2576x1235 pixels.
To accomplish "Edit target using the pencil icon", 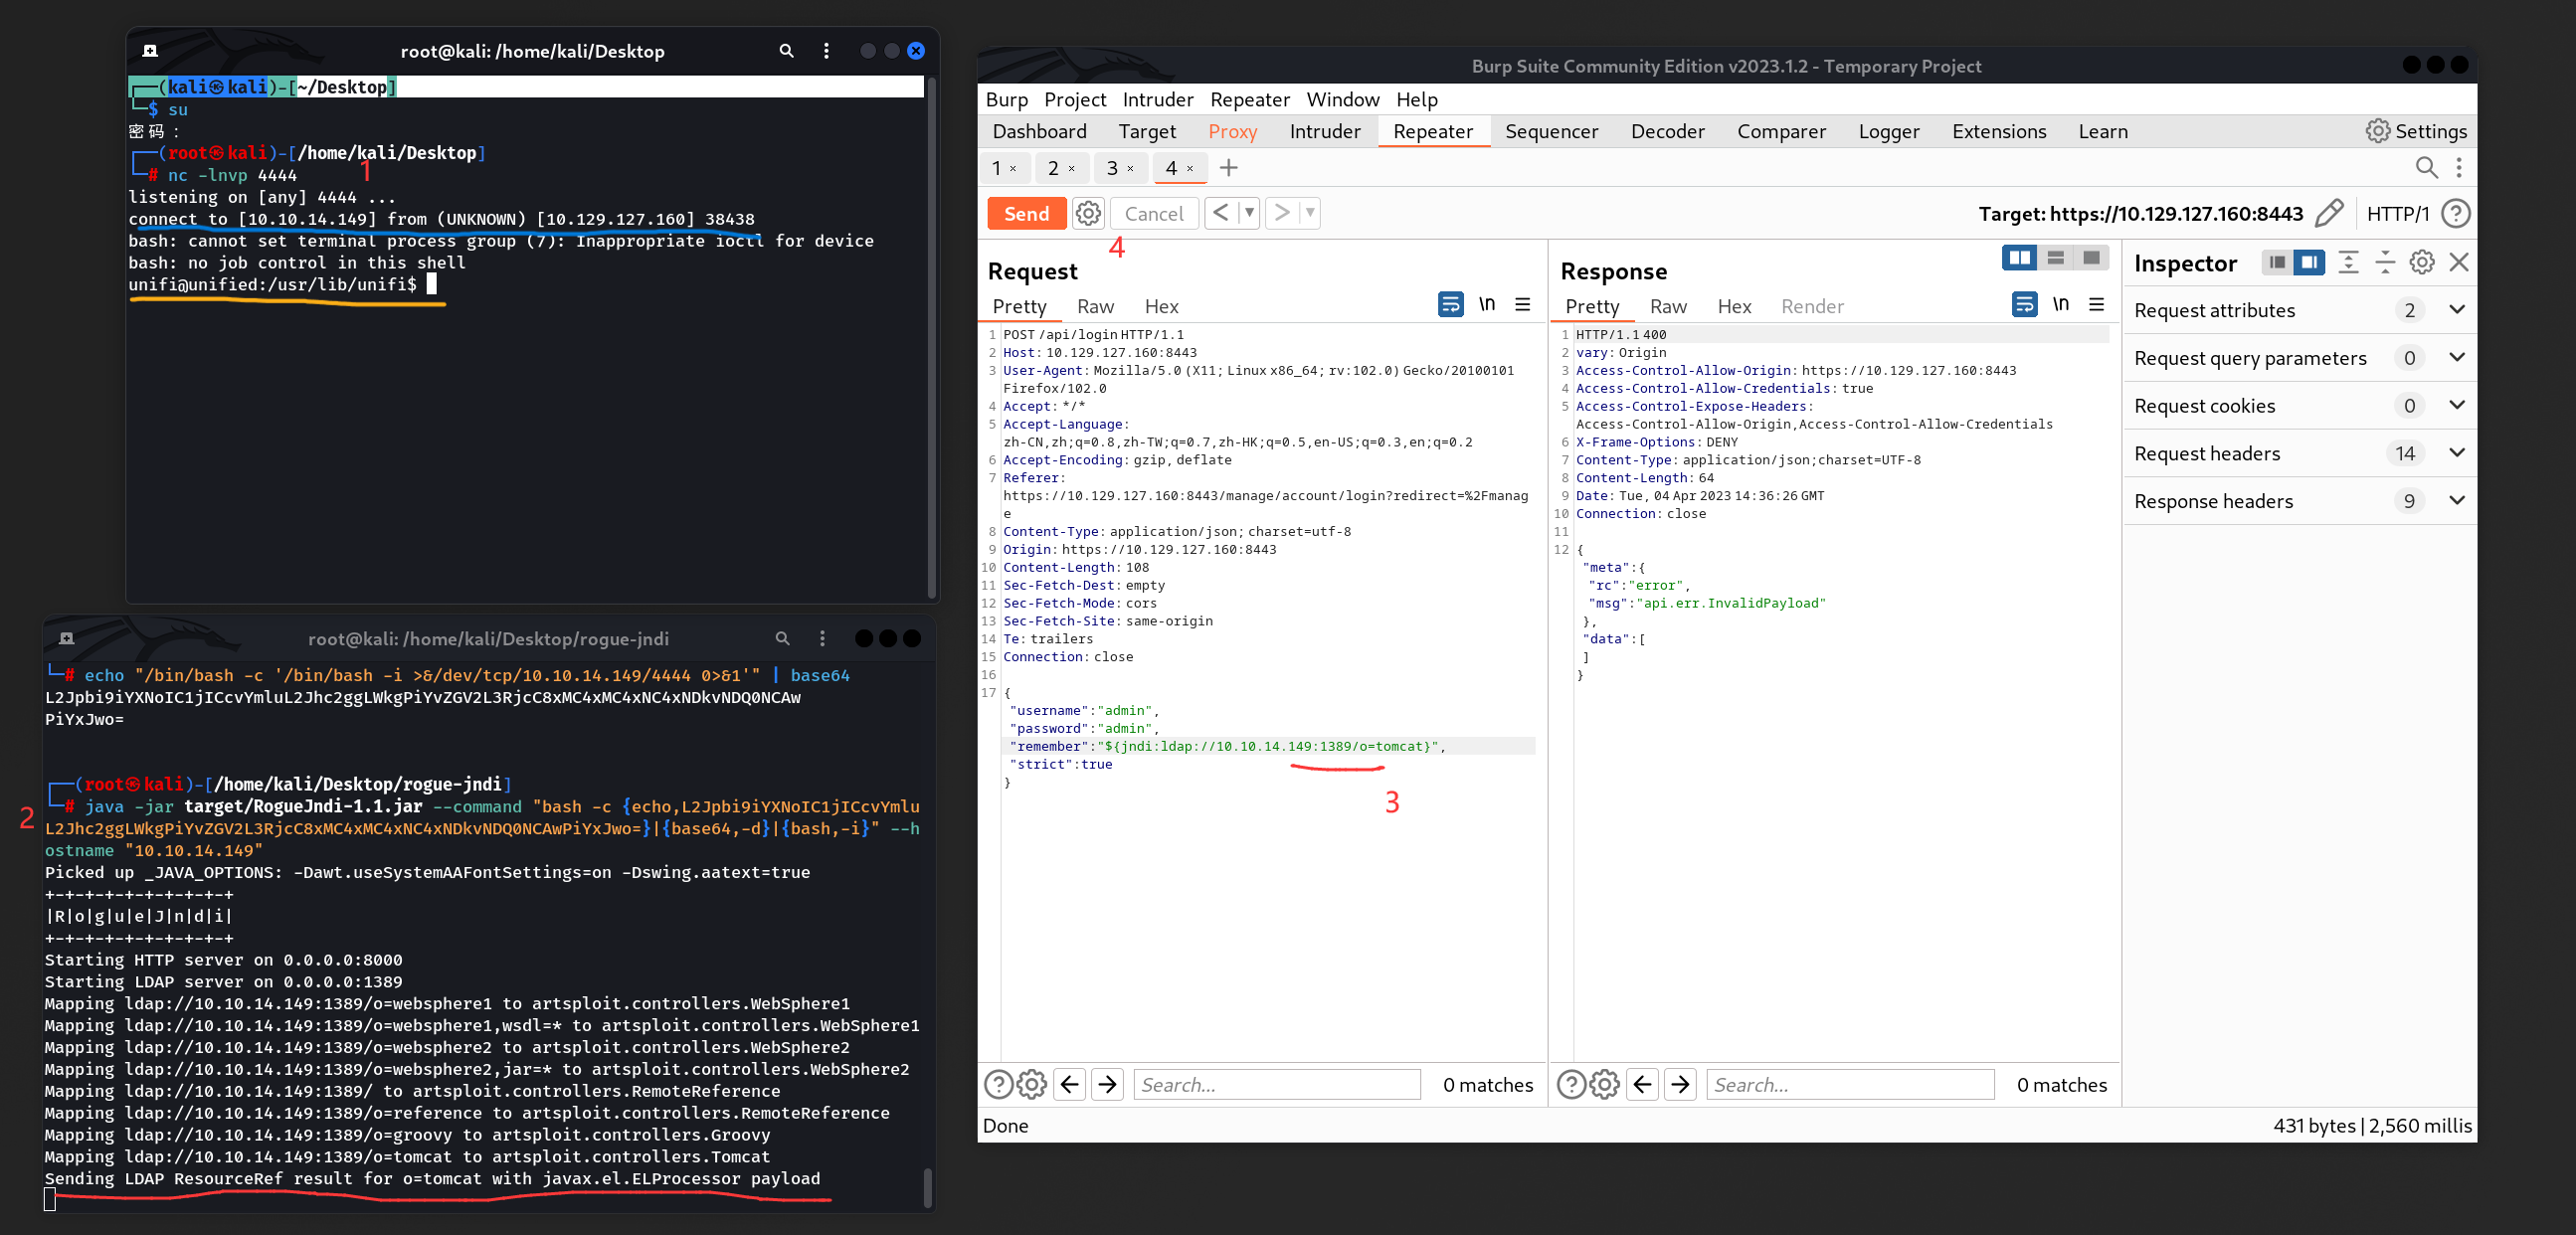I will [x=2328, y=213].
